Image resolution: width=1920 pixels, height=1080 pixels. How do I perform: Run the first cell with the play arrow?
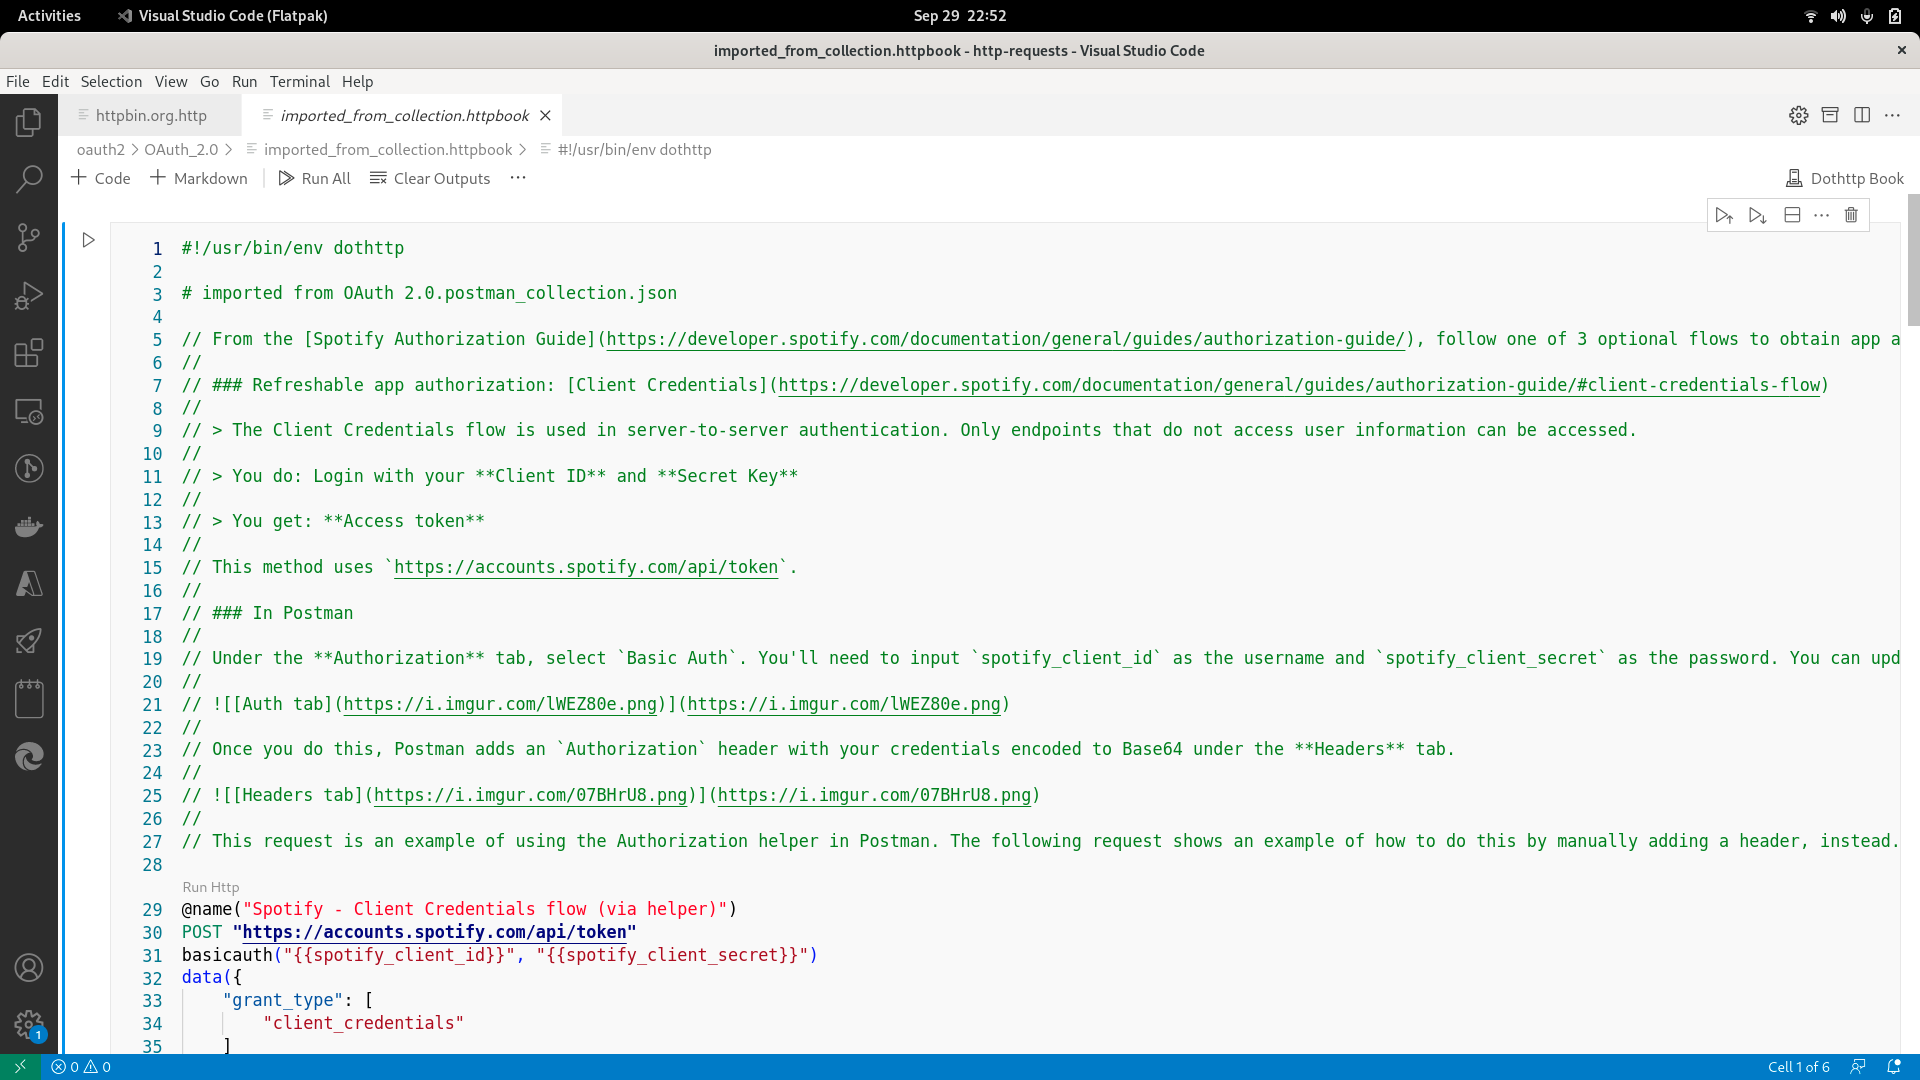point(89,240)
